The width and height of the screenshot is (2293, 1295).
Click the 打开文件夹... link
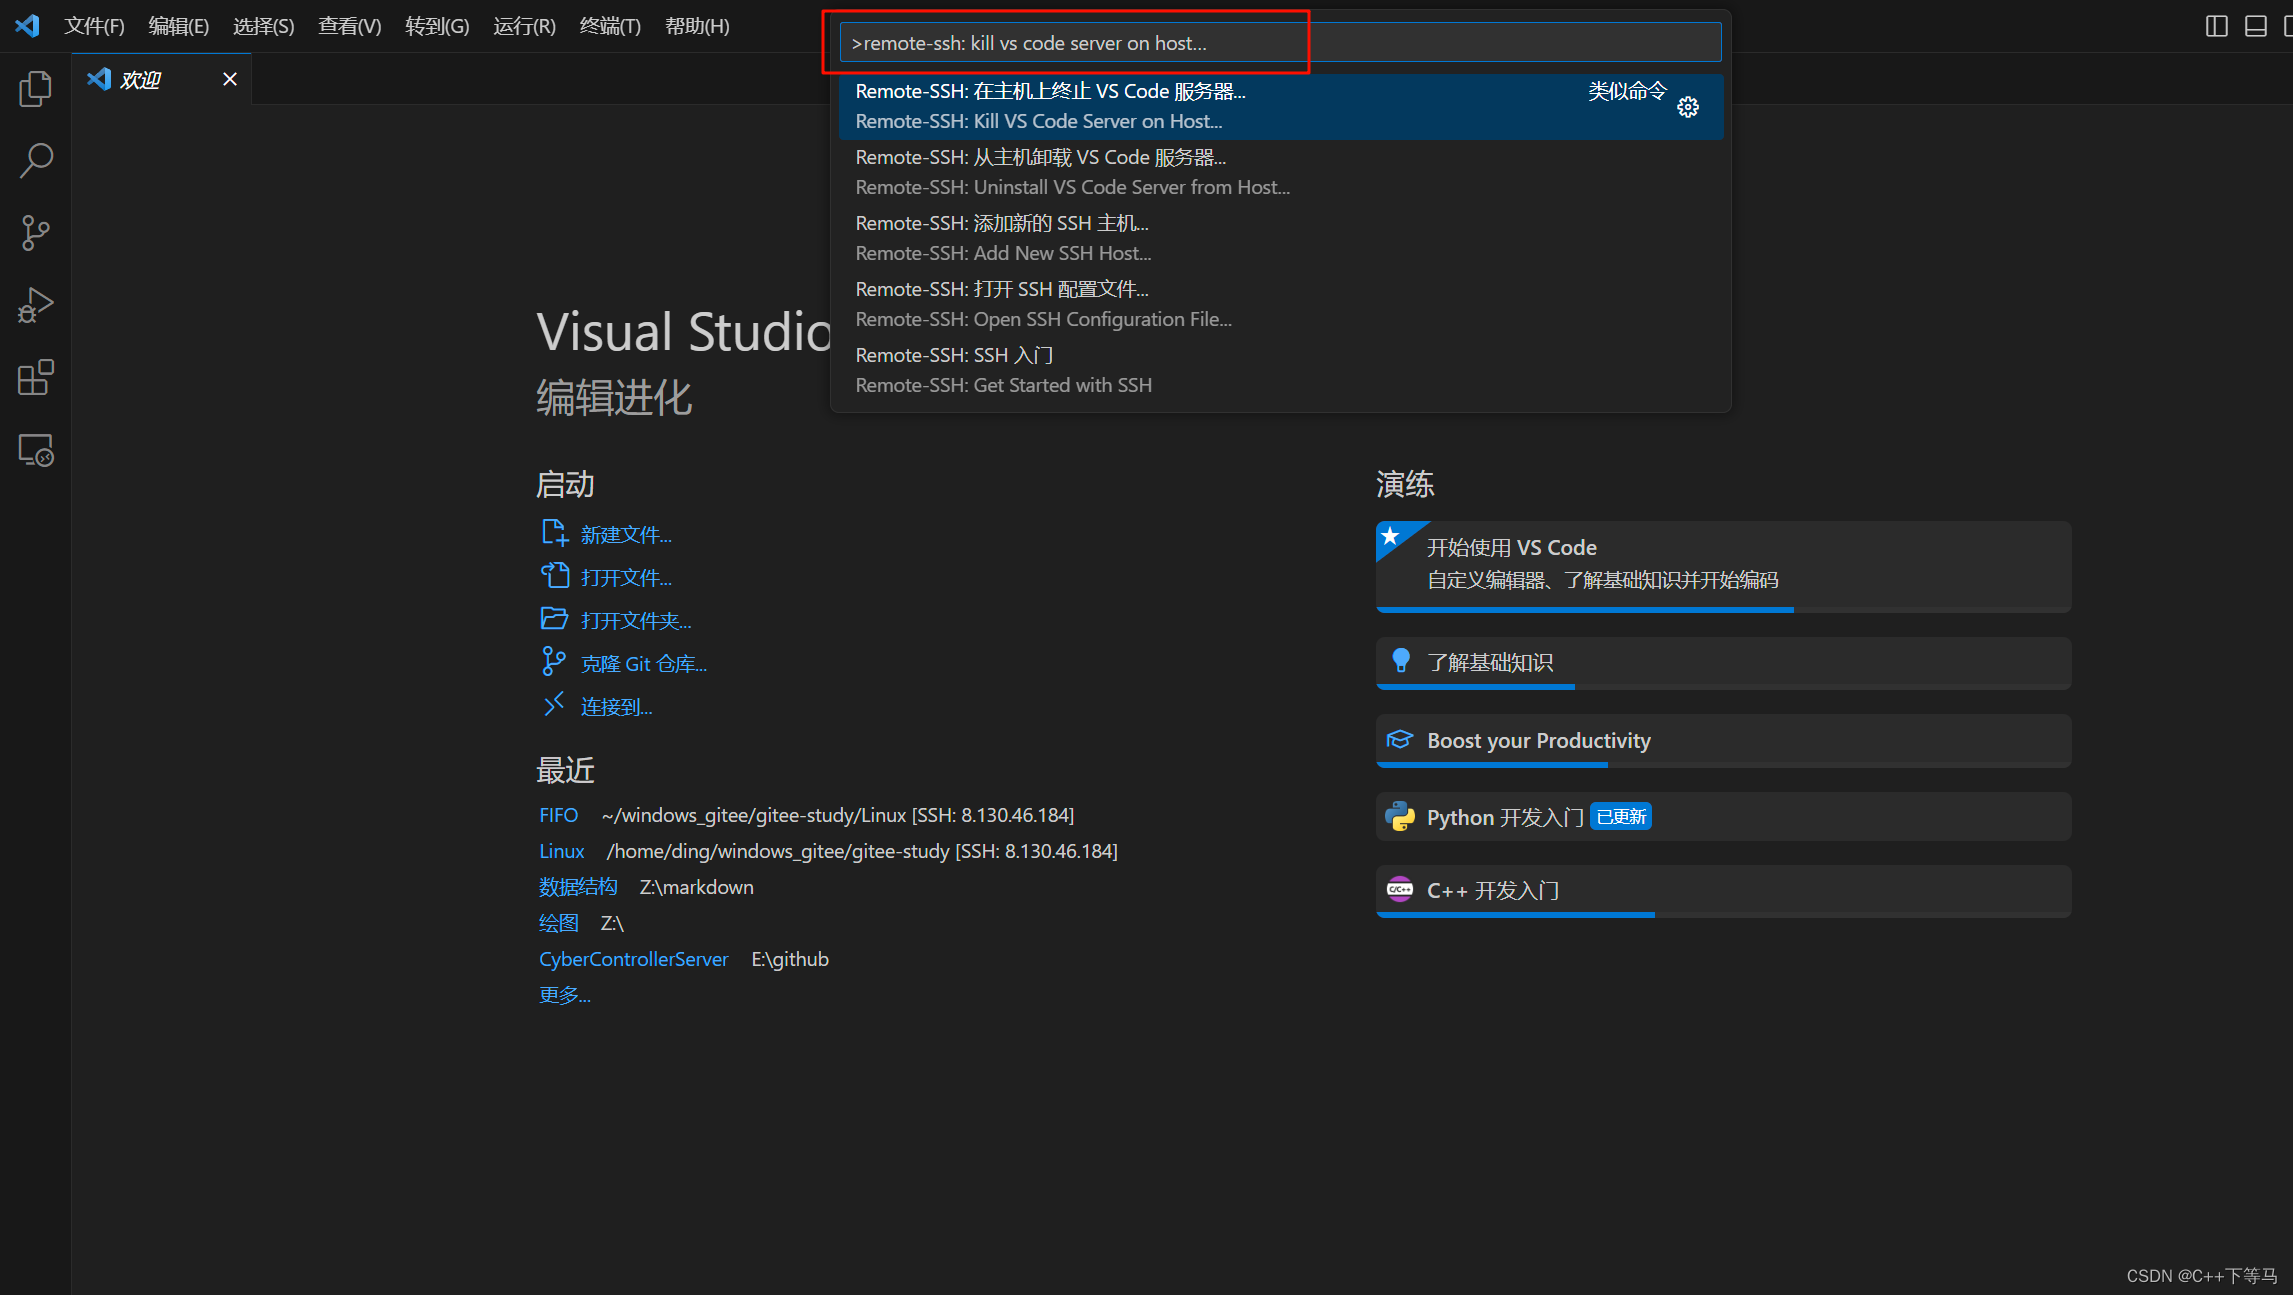click(x=636, y=621)
